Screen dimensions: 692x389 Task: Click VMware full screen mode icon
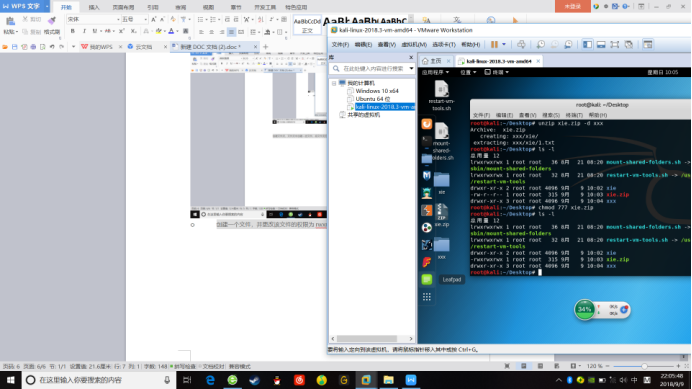pyautogui.click(x=614, y=45)
